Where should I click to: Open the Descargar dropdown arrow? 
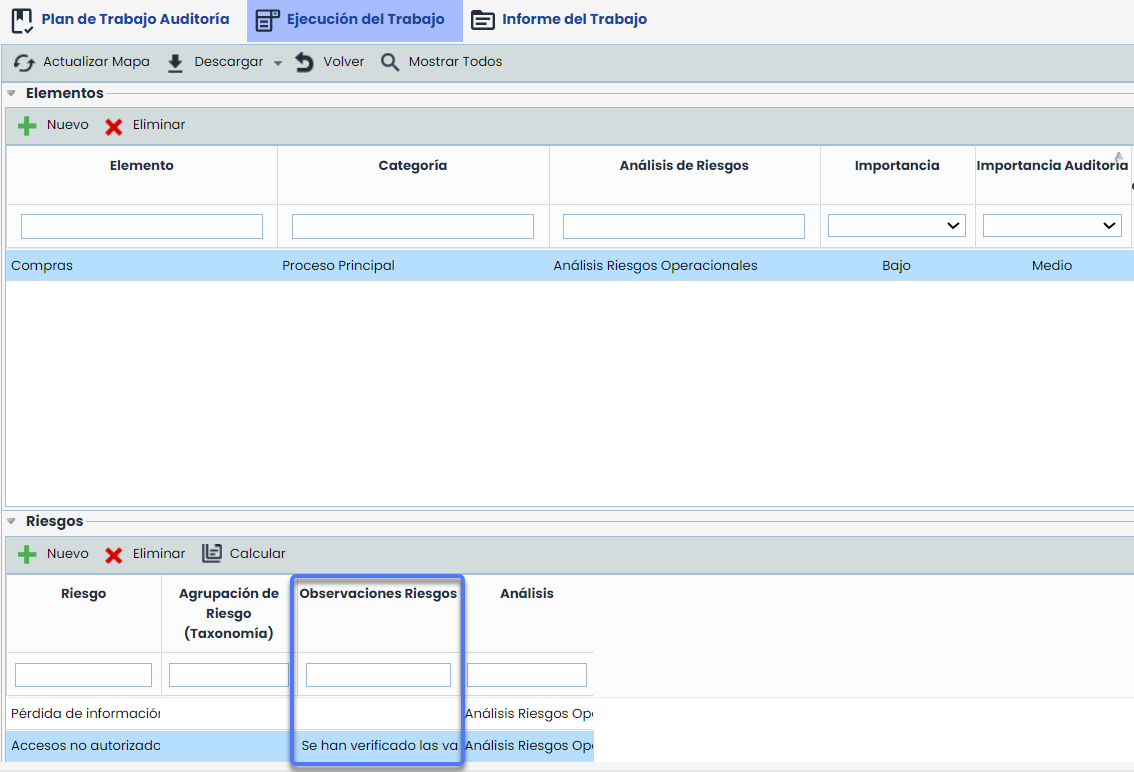click(x=278, y=63)
